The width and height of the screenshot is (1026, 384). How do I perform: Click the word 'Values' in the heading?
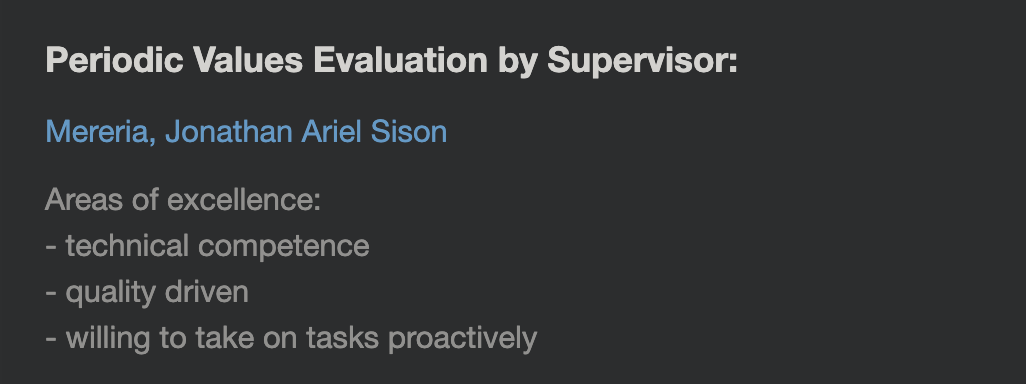coord(248,60)
